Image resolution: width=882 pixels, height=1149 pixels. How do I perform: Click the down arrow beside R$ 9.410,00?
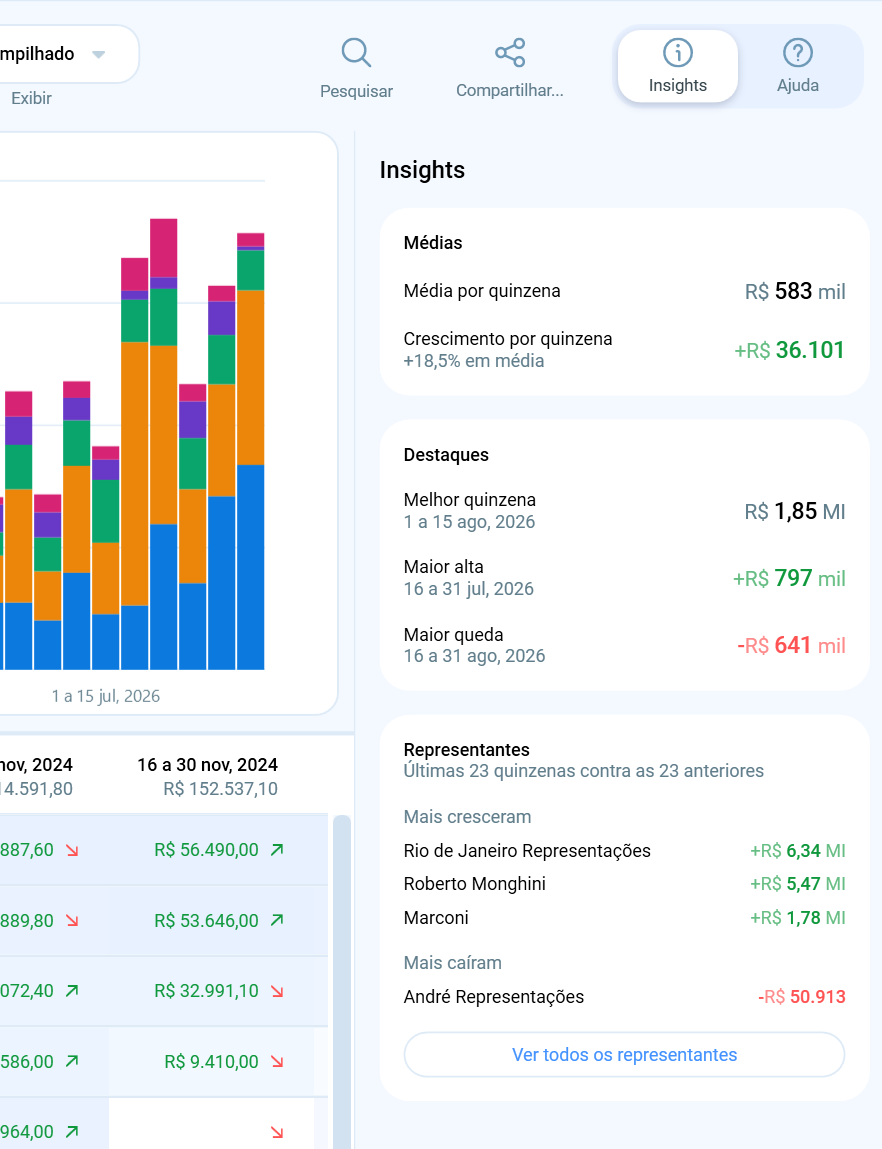(x=277, y=1062)
